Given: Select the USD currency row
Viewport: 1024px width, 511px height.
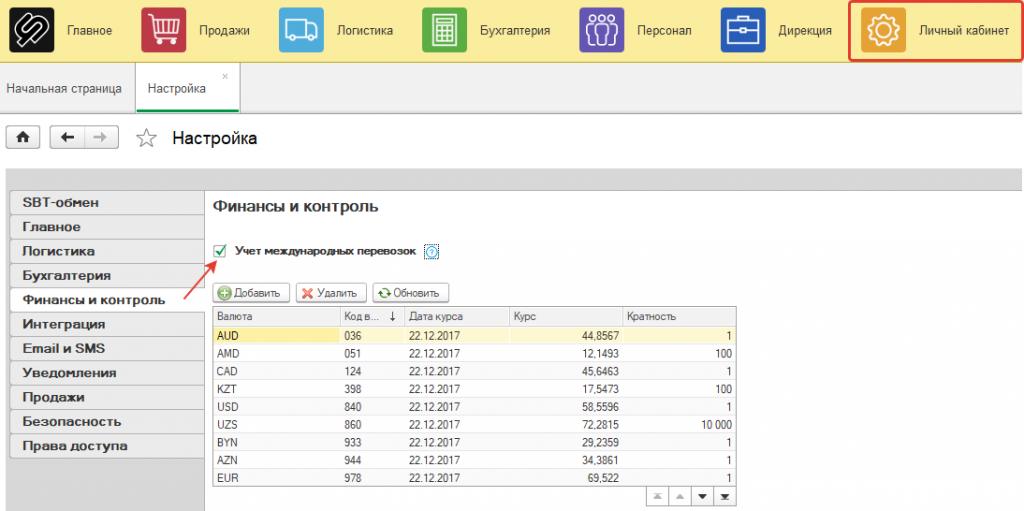Looking at the screenshot, I should coord(475,406).
